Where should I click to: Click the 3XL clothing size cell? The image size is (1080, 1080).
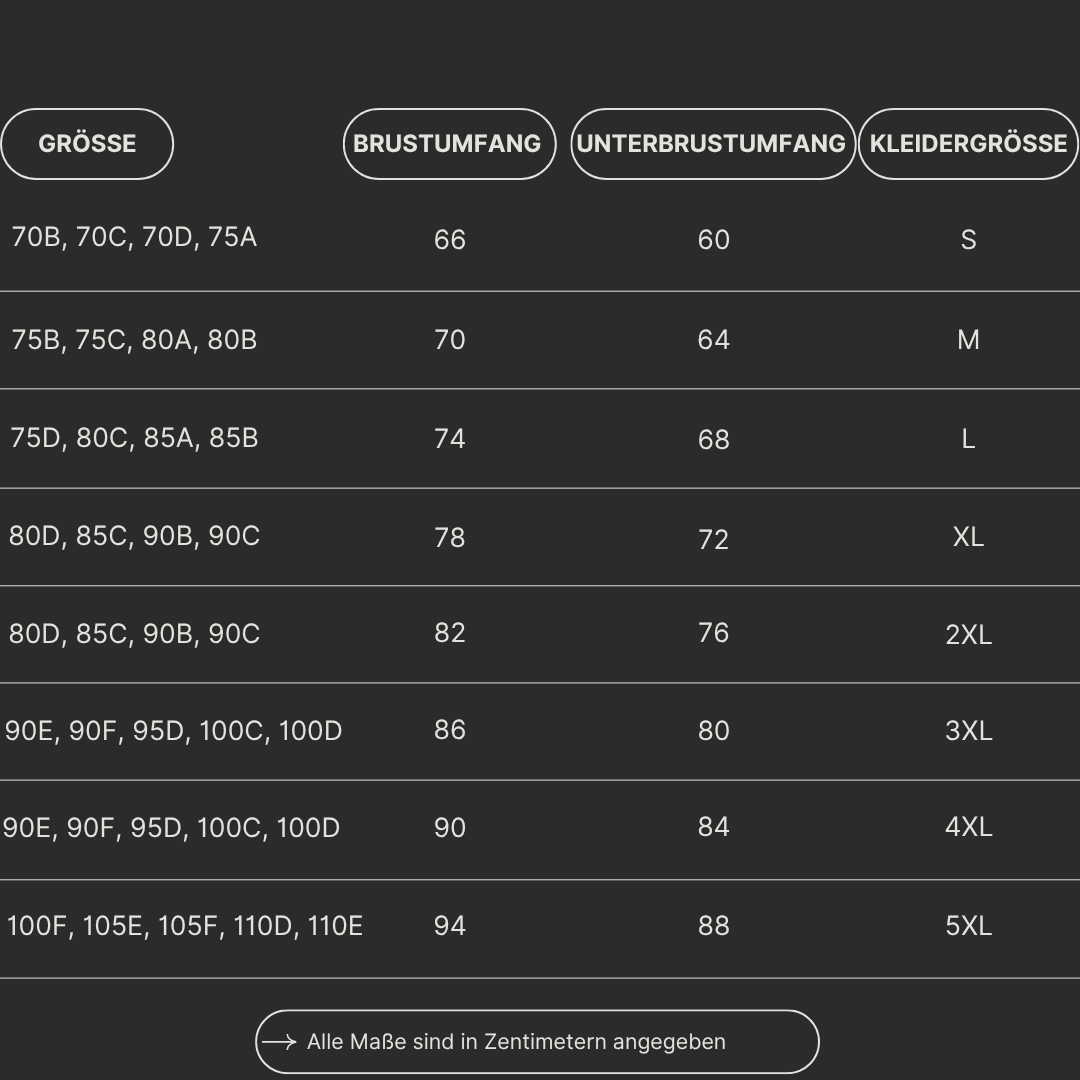968,731
